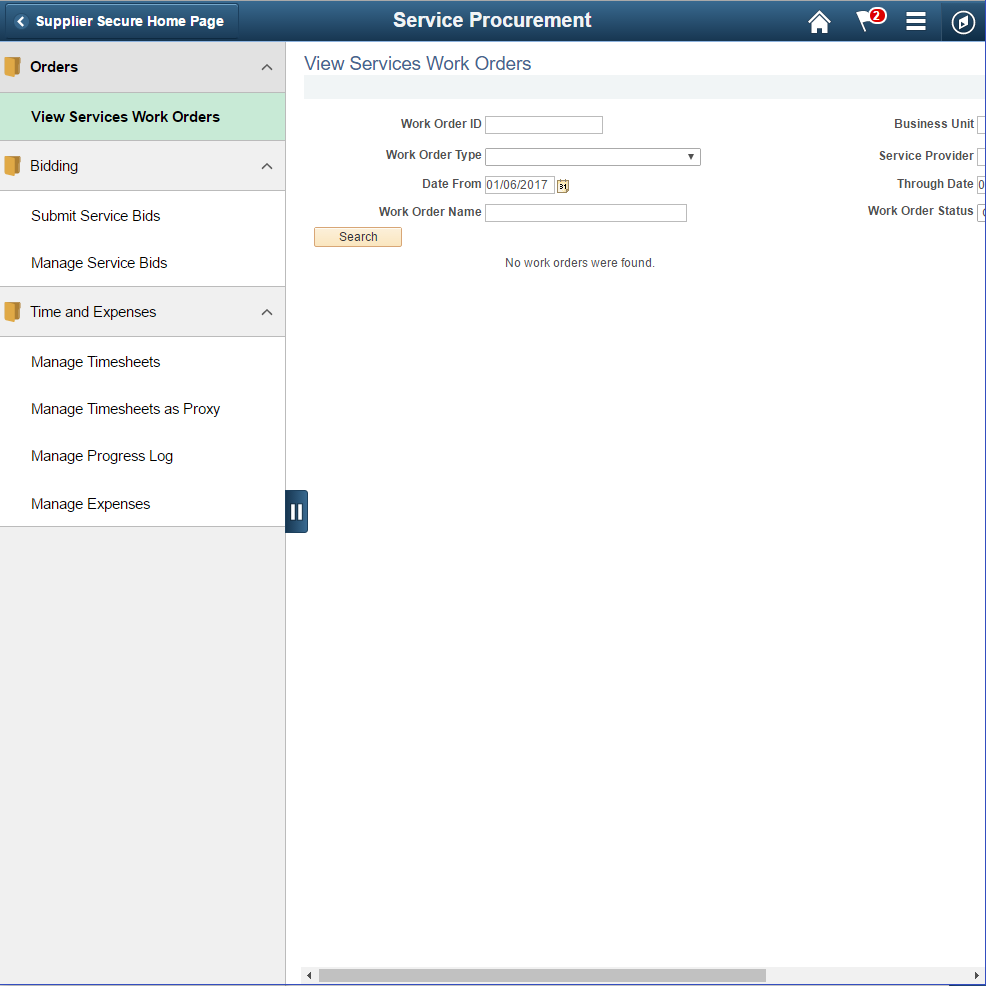Click the Date From field

click(x=519, y=185)
